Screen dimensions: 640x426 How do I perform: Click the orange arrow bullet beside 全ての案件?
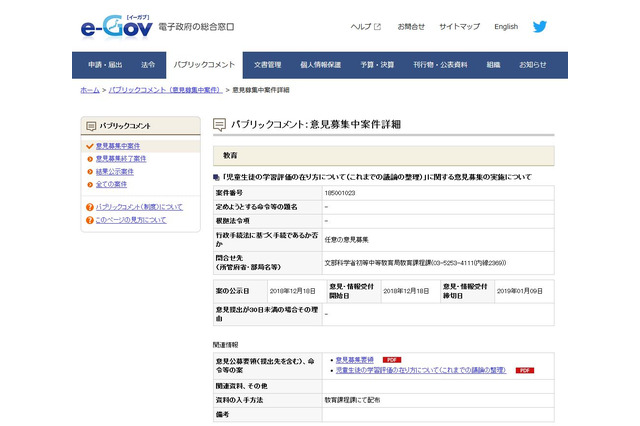[90, 184]
